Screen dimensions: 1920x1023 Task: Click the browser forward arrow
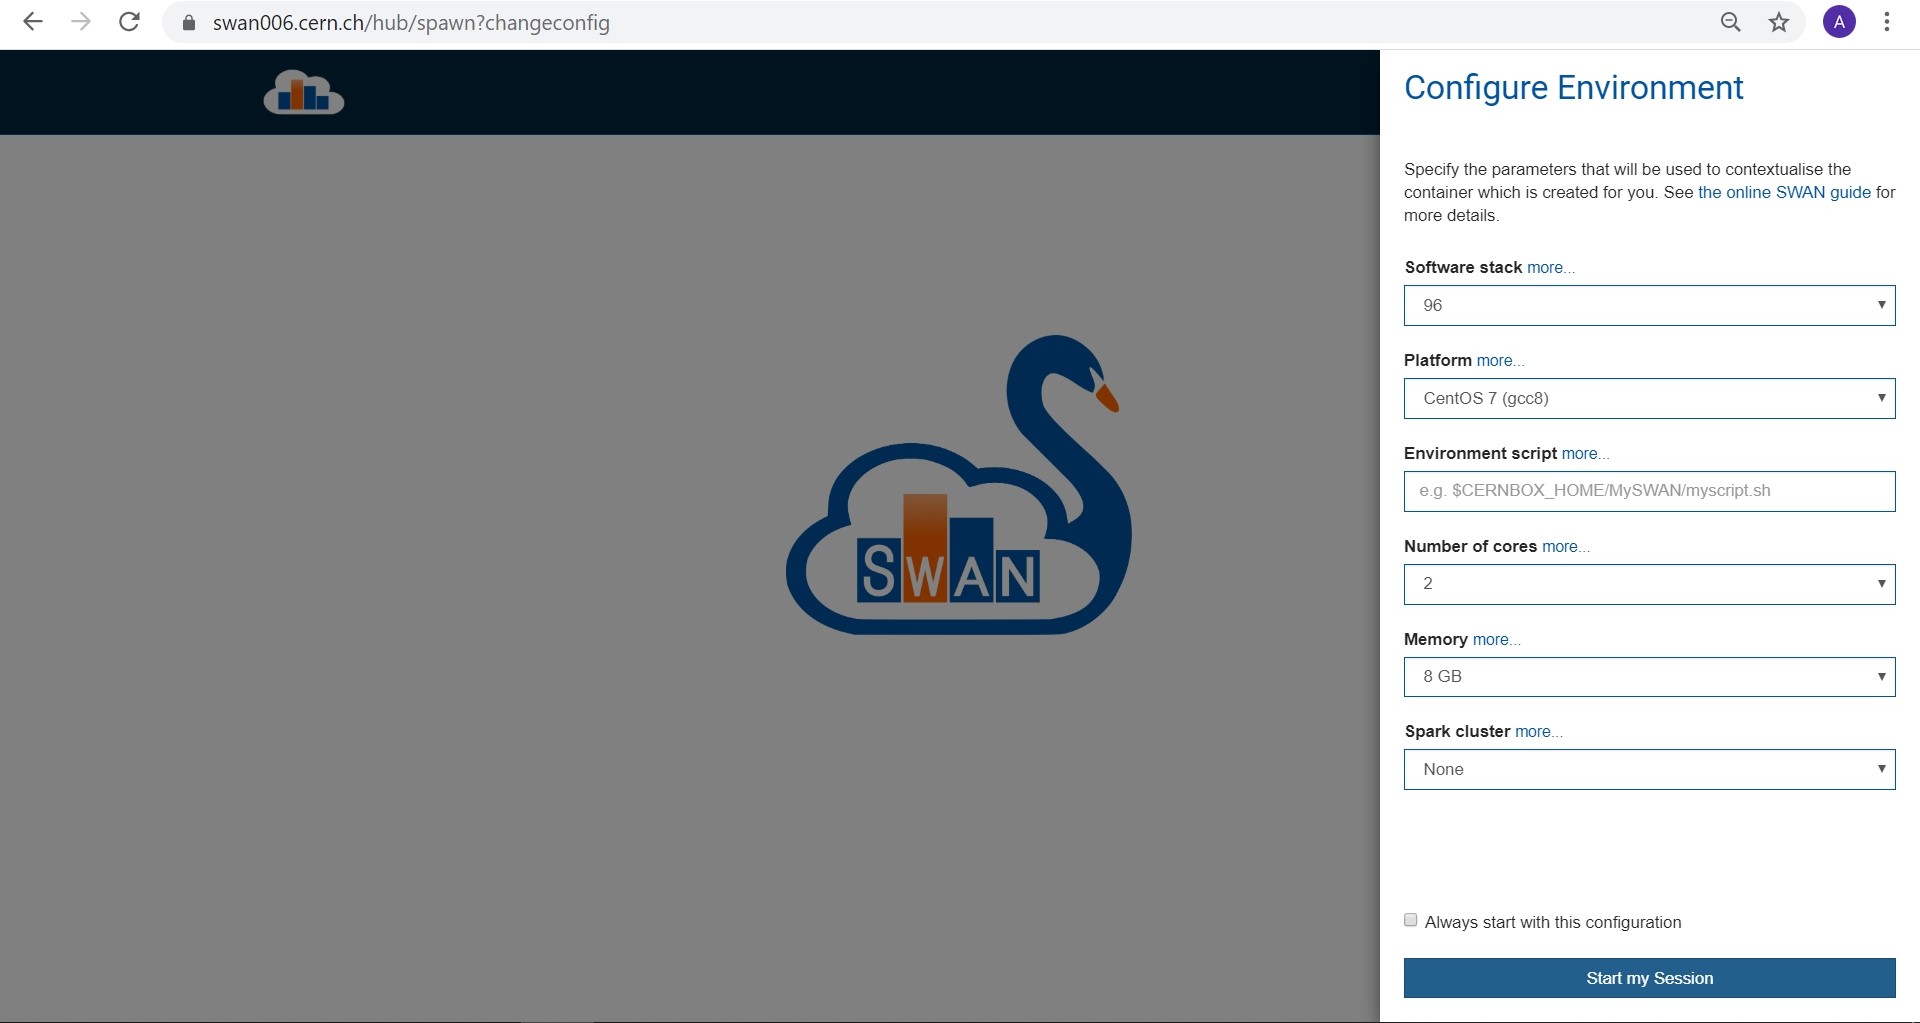81,22
